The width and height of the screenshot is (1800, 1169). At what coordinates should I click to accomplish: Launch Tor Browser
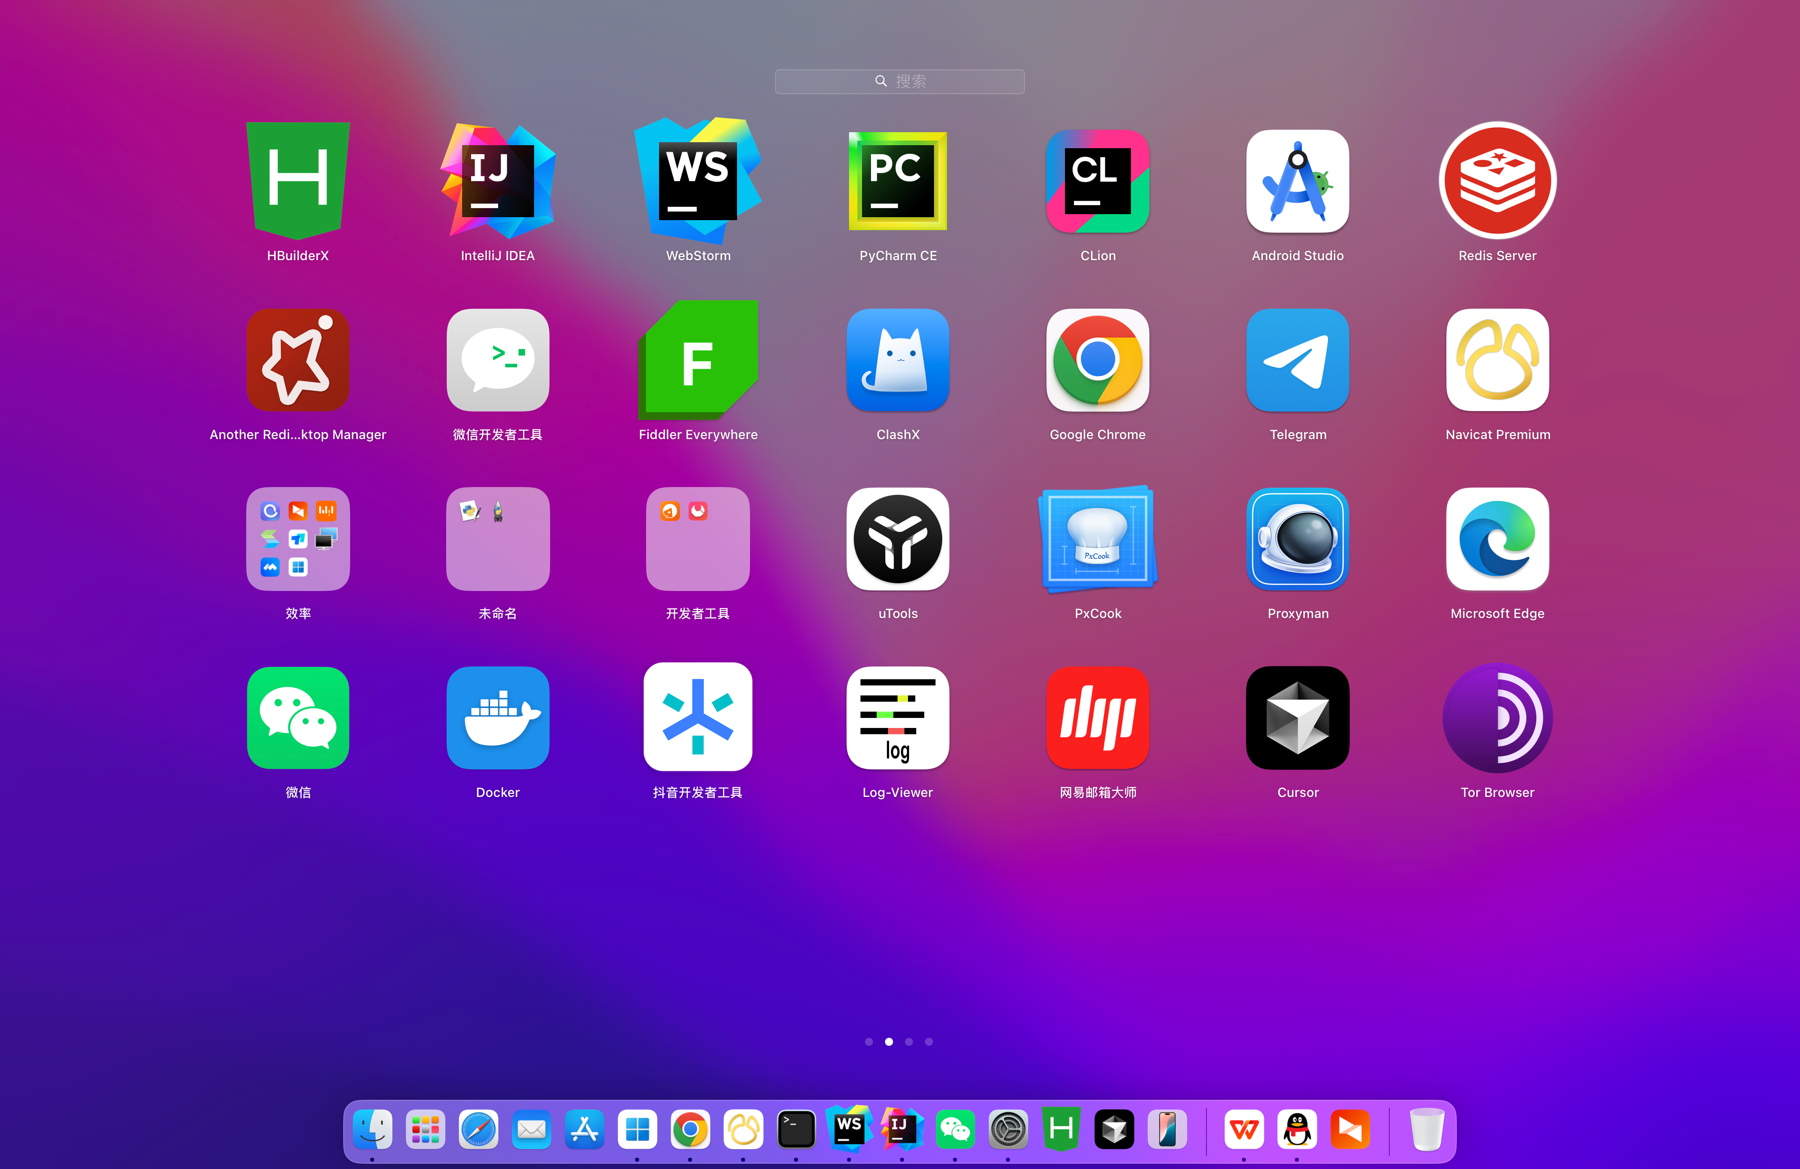pyautogui.click(x=1498, y=718)
